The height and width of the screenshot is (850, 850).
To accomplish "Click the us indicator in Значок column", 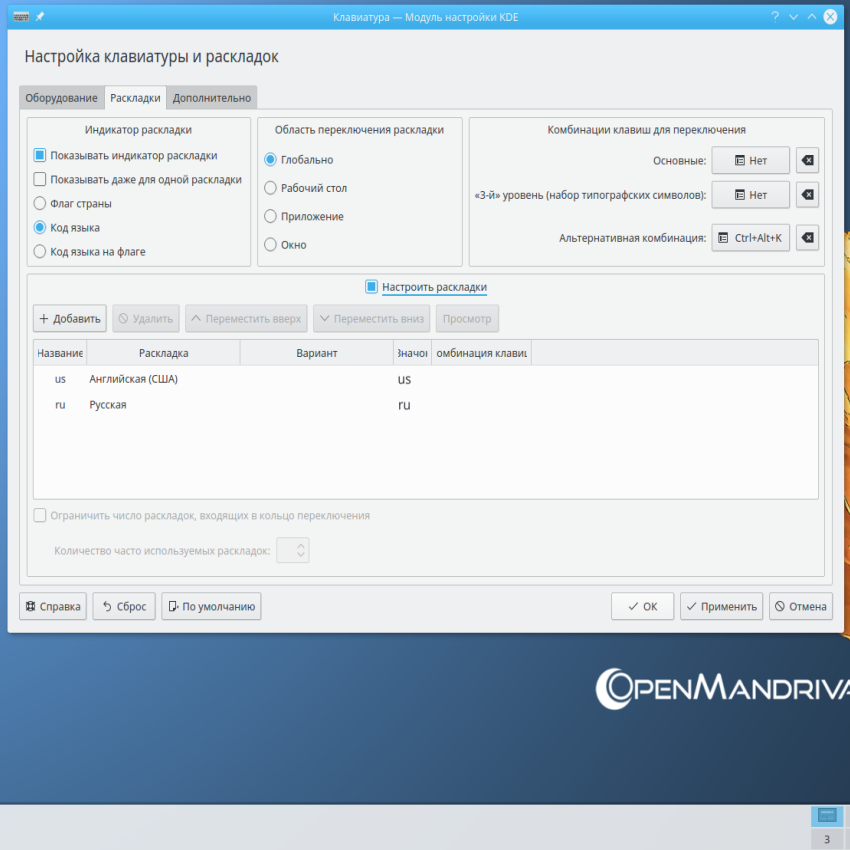I will 404,379.
